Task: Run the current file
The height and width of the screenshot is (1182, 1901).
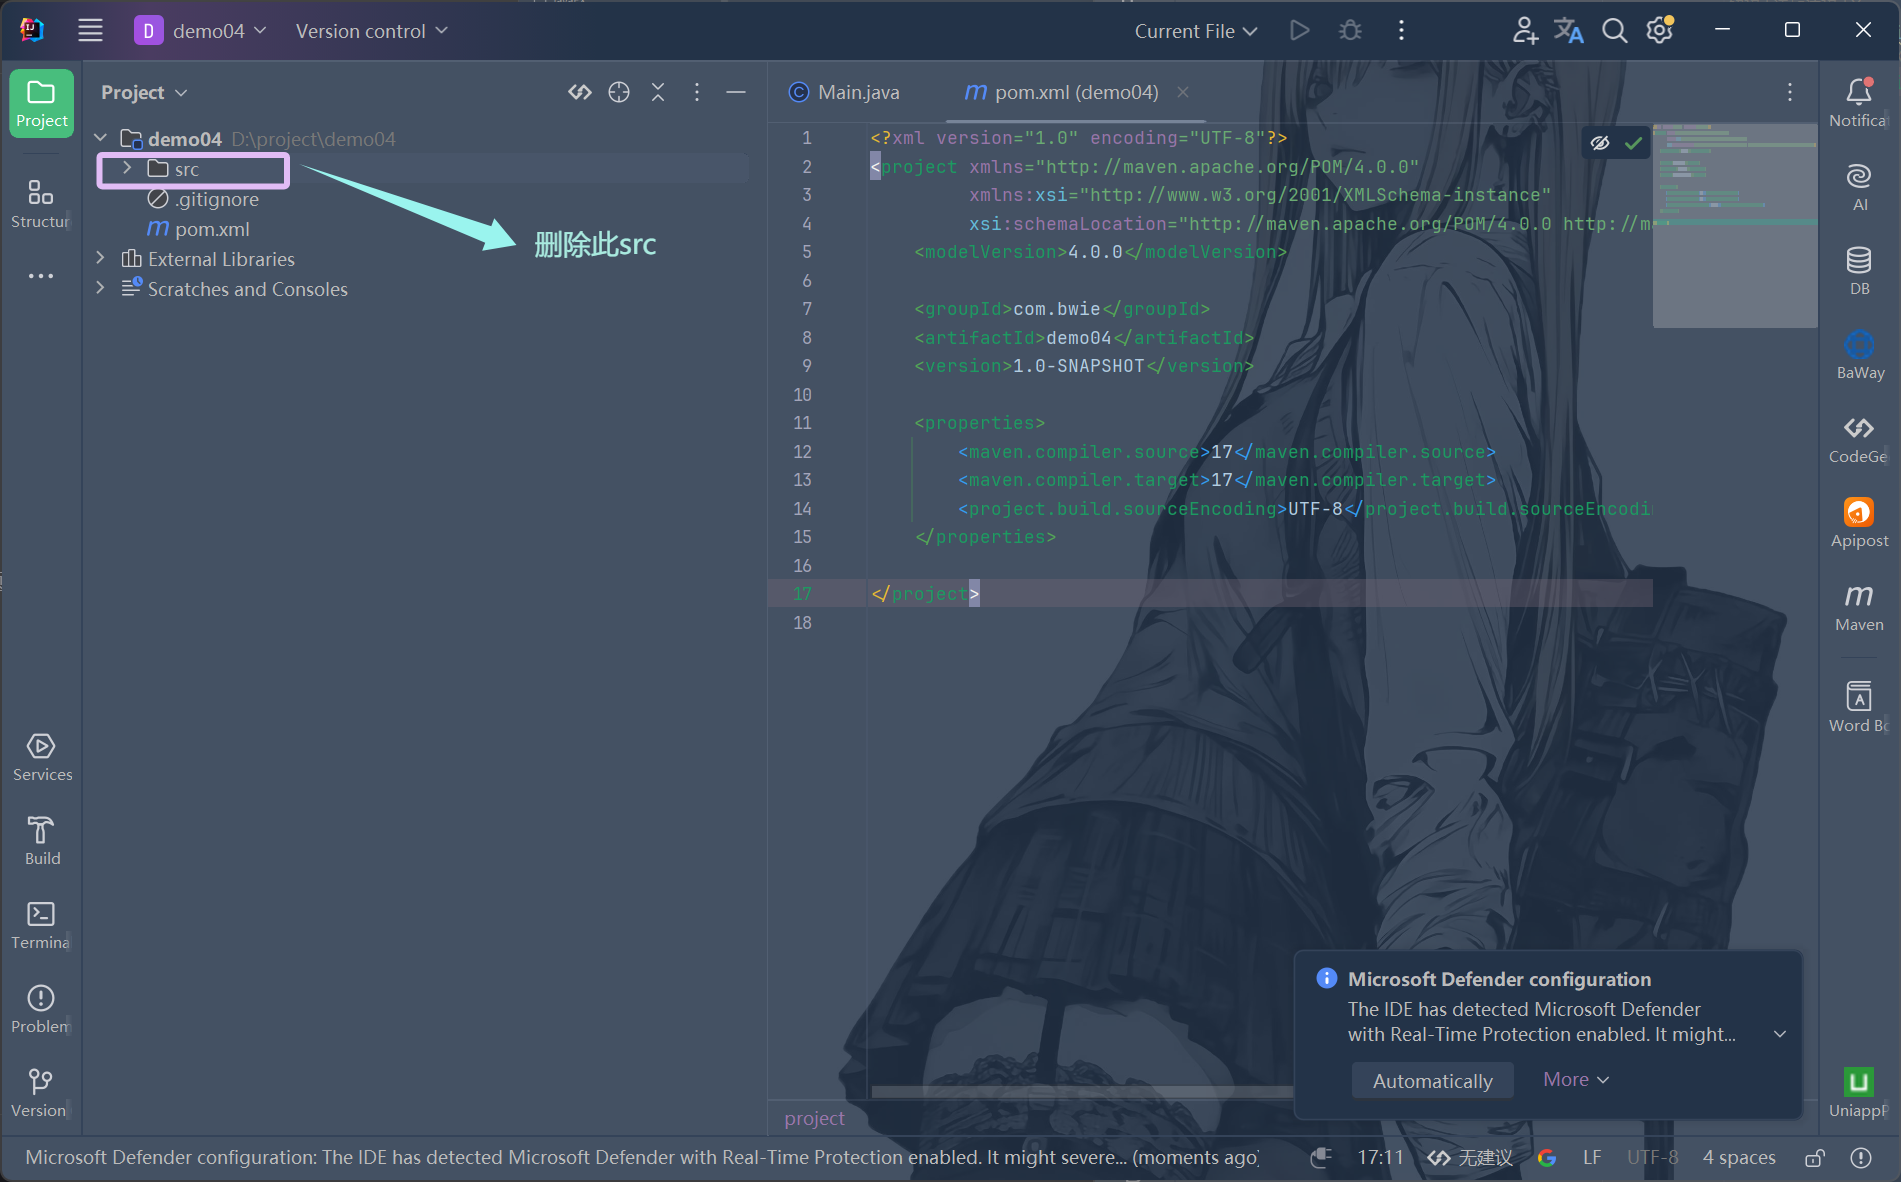Action: tap(1299, 30)
